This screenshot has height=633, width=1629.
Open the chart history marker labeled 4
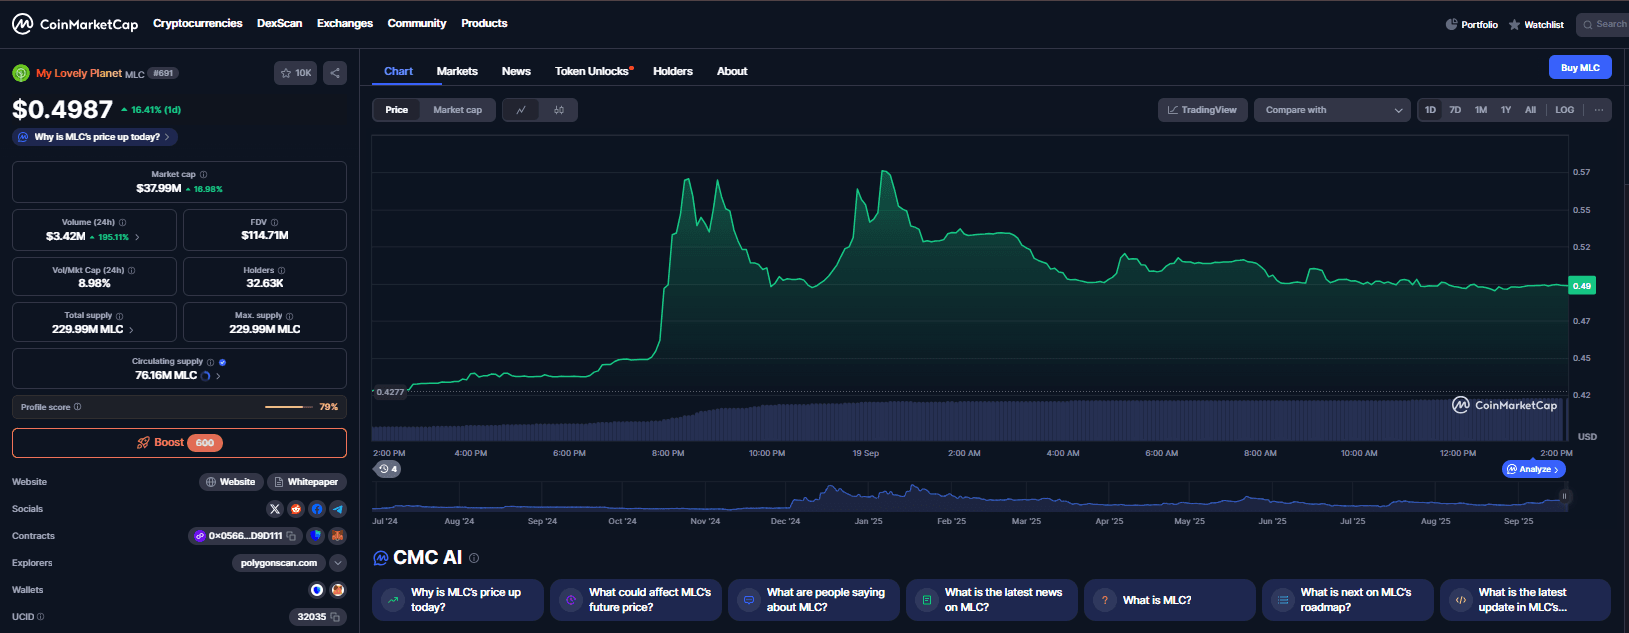click(x=388, y=469)
